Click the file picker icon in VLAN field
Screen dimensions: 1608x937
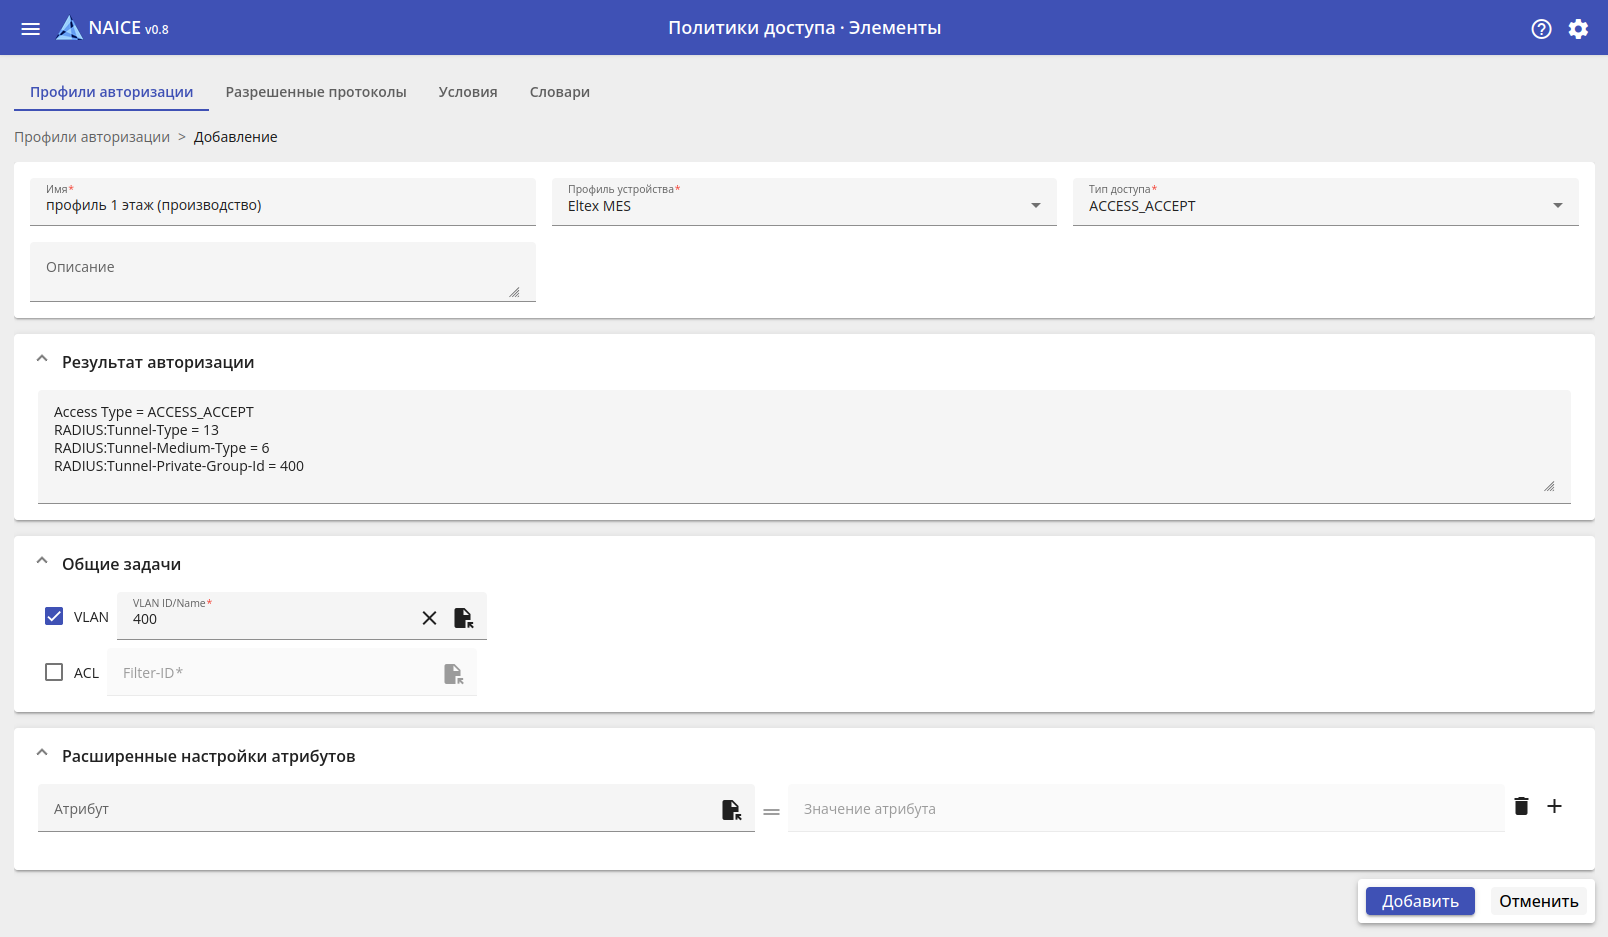(x=464, y=618)
